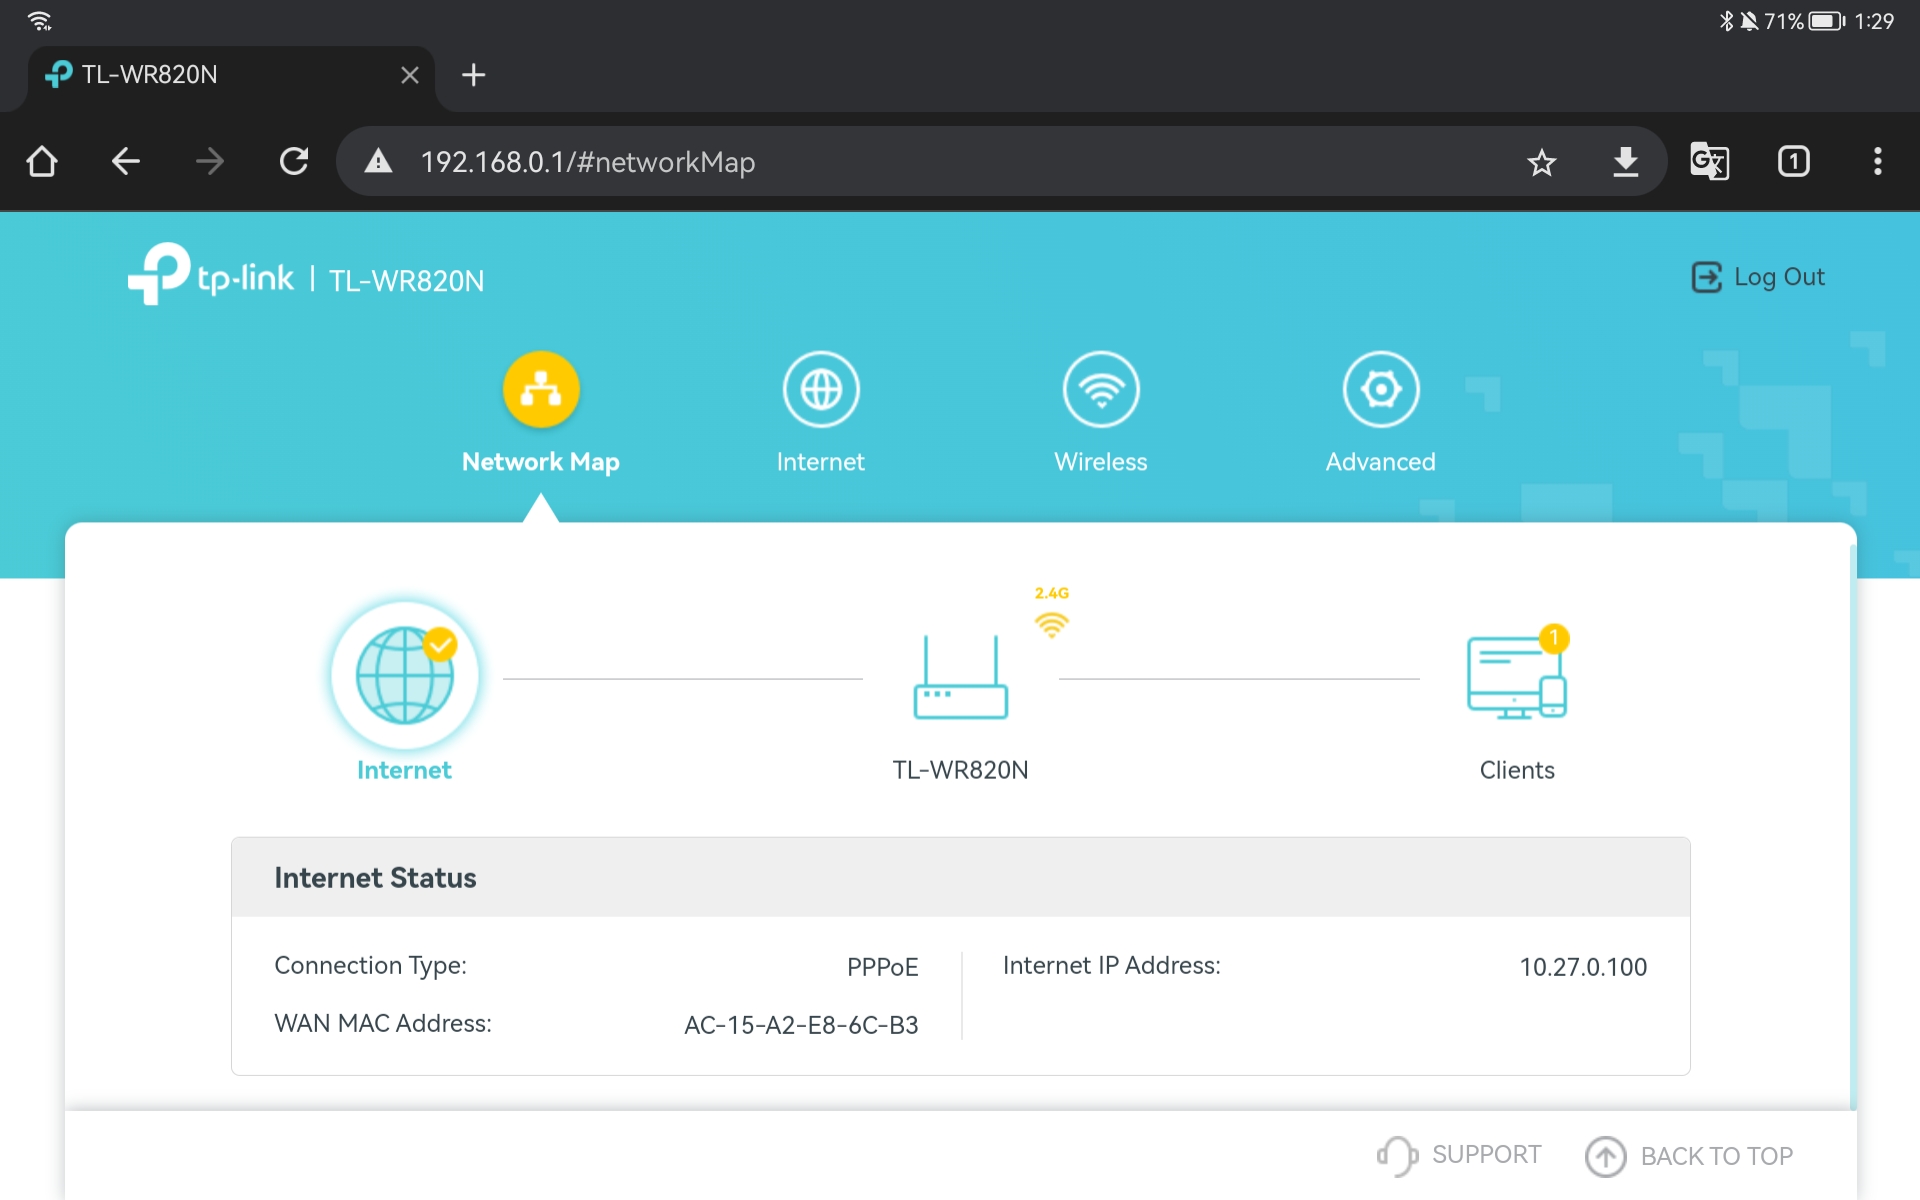This screenshot has width=1920, height=1200.
Task: Click the address bar URL
Action: point(588,162)
